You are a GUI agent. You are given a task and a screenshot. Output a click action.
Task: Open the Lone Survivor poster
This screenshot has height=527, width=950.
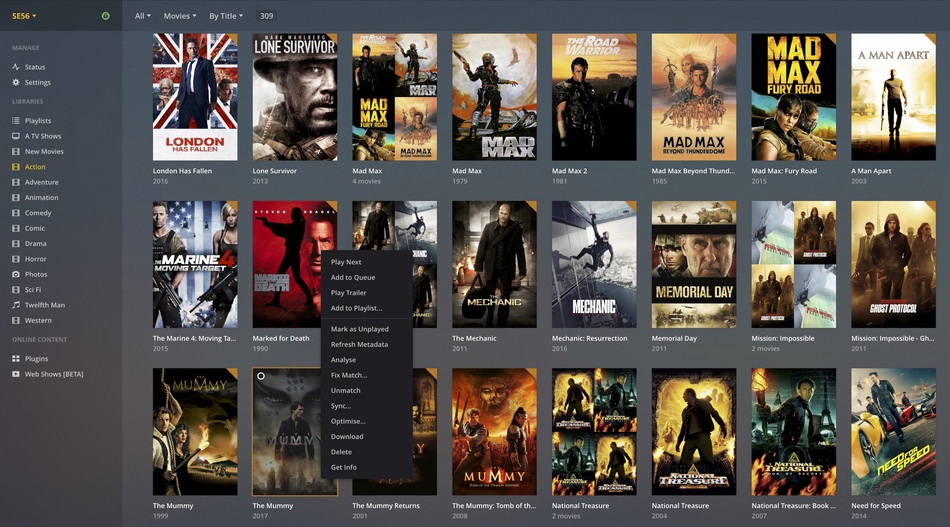295,97
